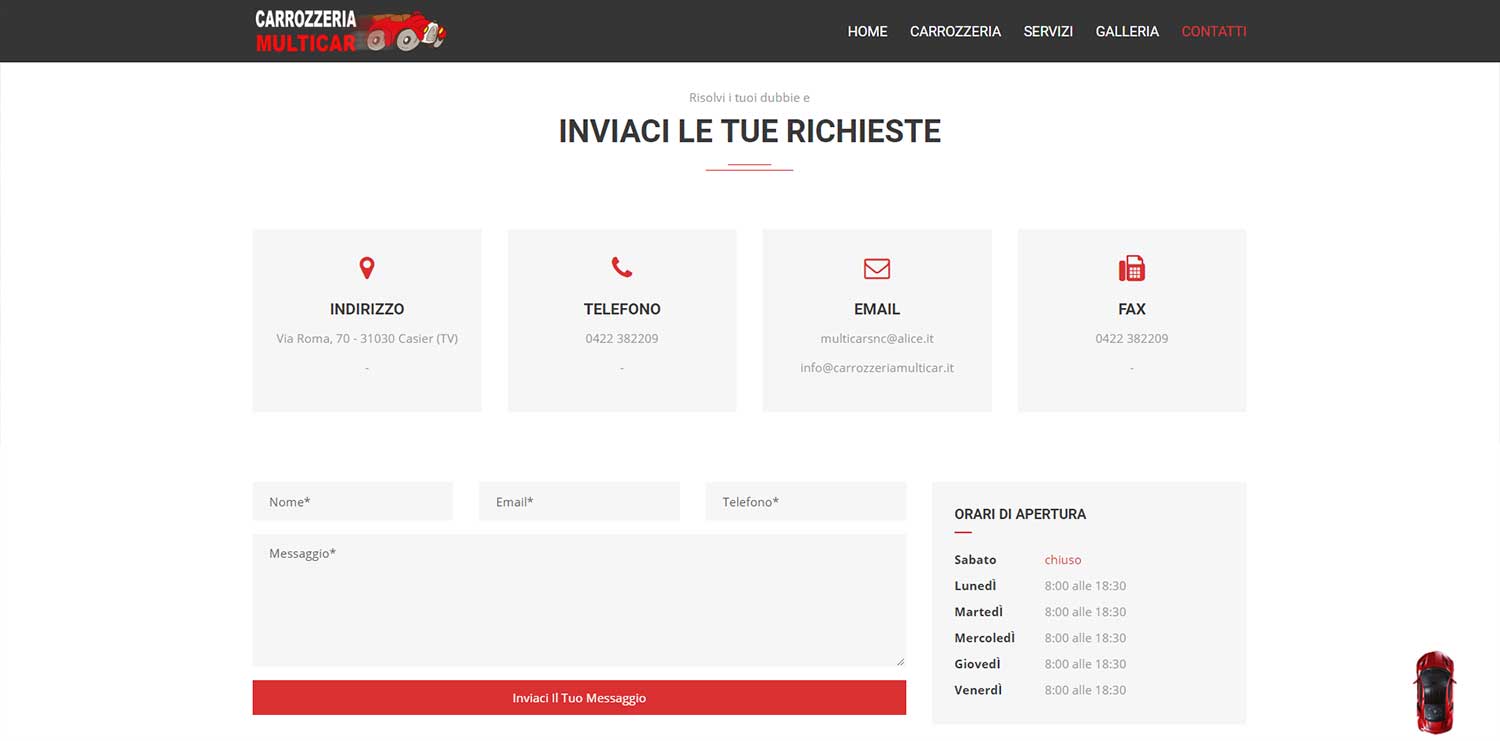Screen dimensions: 1500x741
Task: Click the red car scroll-to-top icon
Action: (x=1435, y=692)
